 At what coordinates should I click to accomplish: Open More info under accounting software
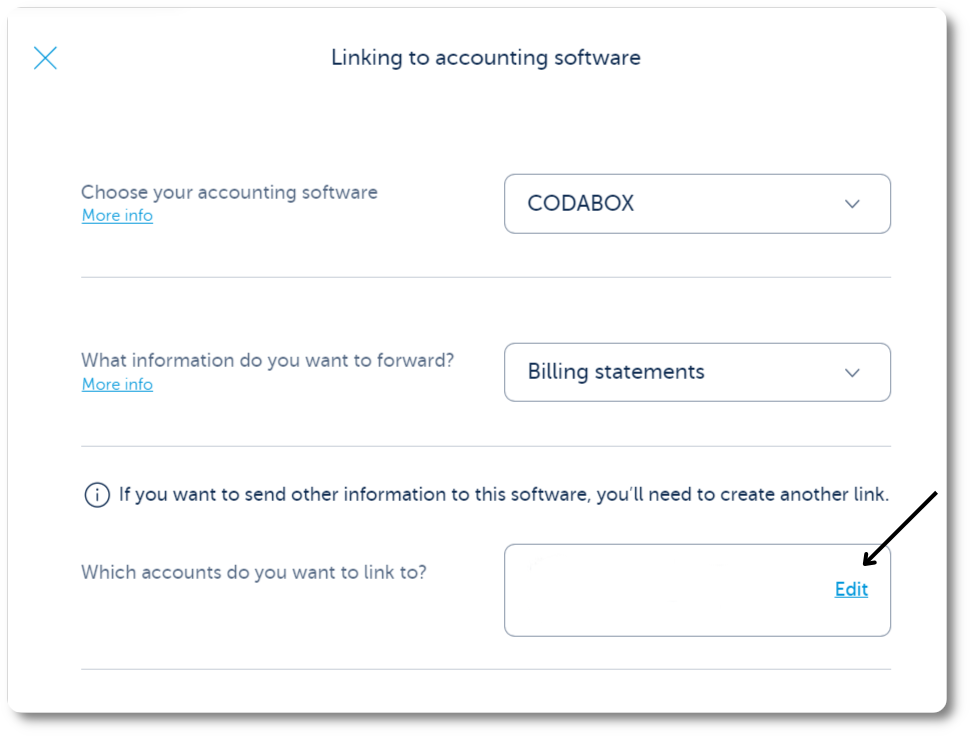pyautogui.click(x=117, y=215)
